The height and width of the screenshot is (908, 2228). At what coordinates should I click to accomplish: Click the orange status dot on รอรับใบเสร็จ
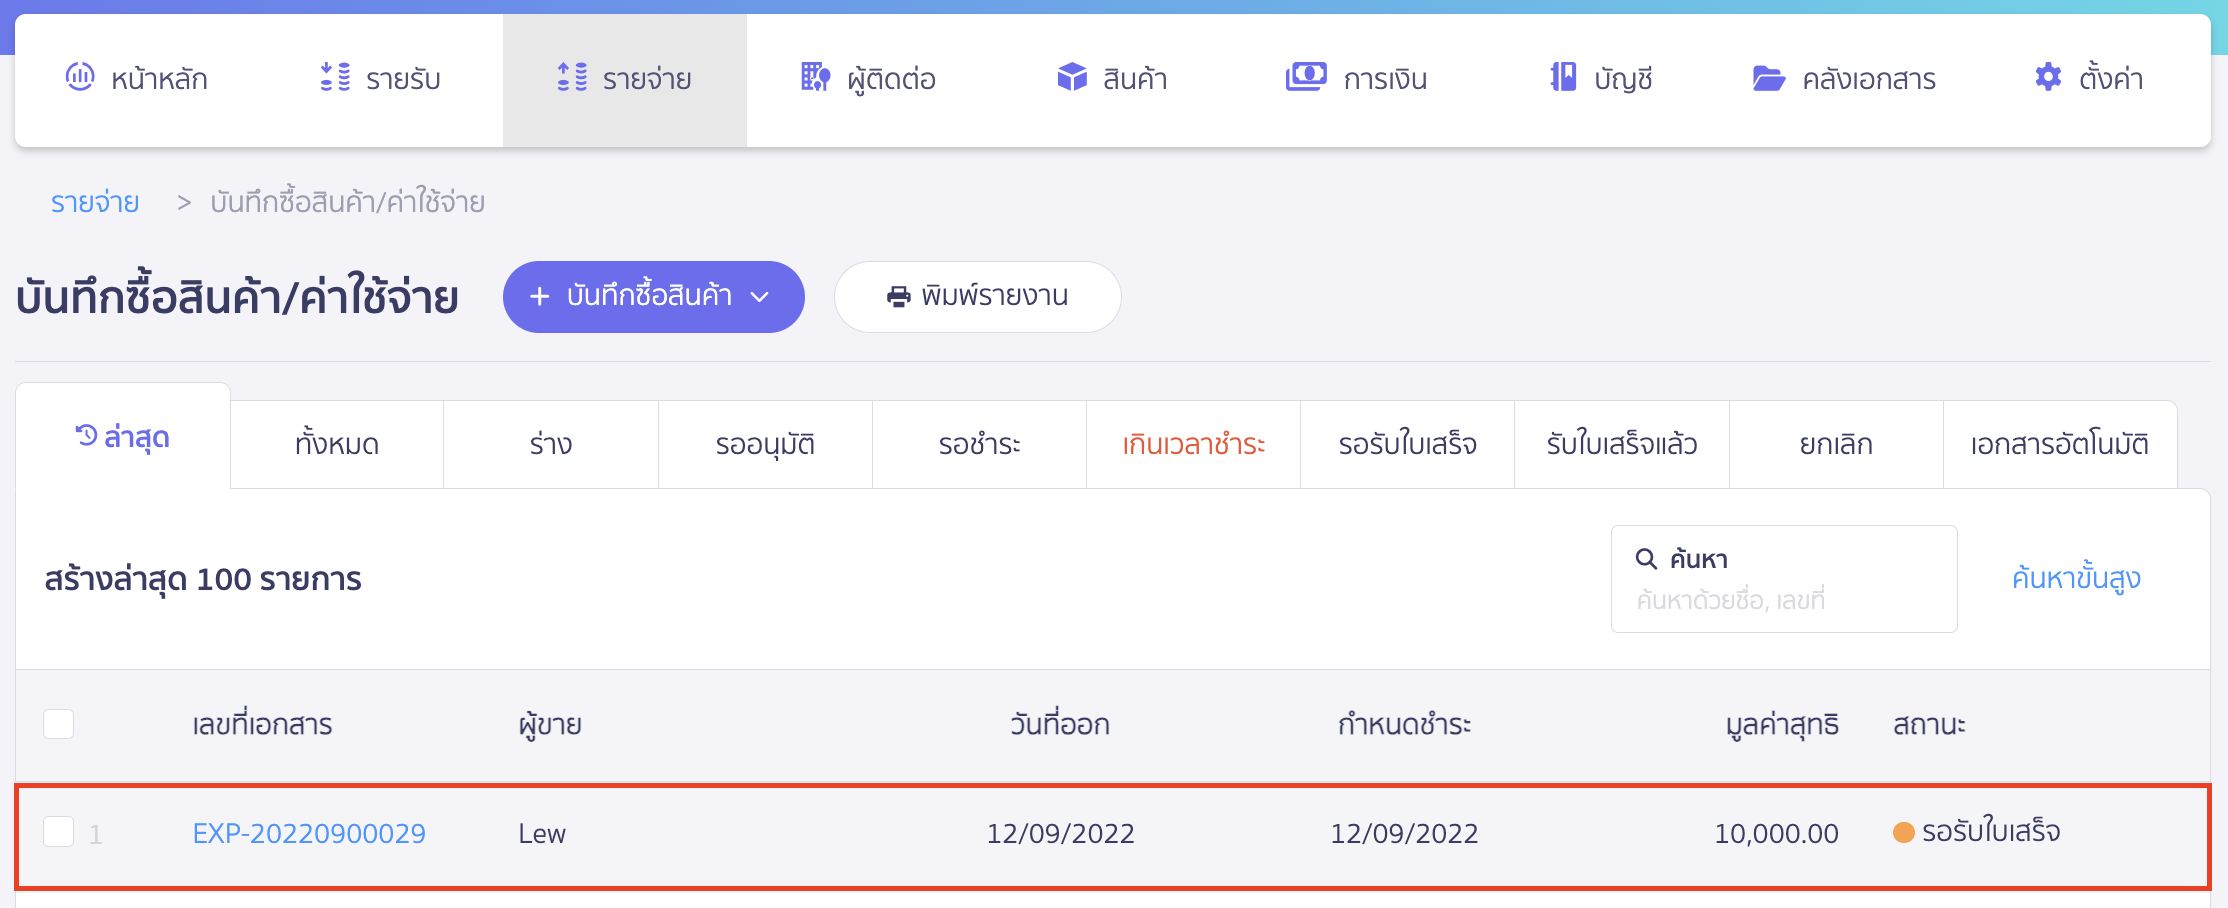pos(1903,832)
